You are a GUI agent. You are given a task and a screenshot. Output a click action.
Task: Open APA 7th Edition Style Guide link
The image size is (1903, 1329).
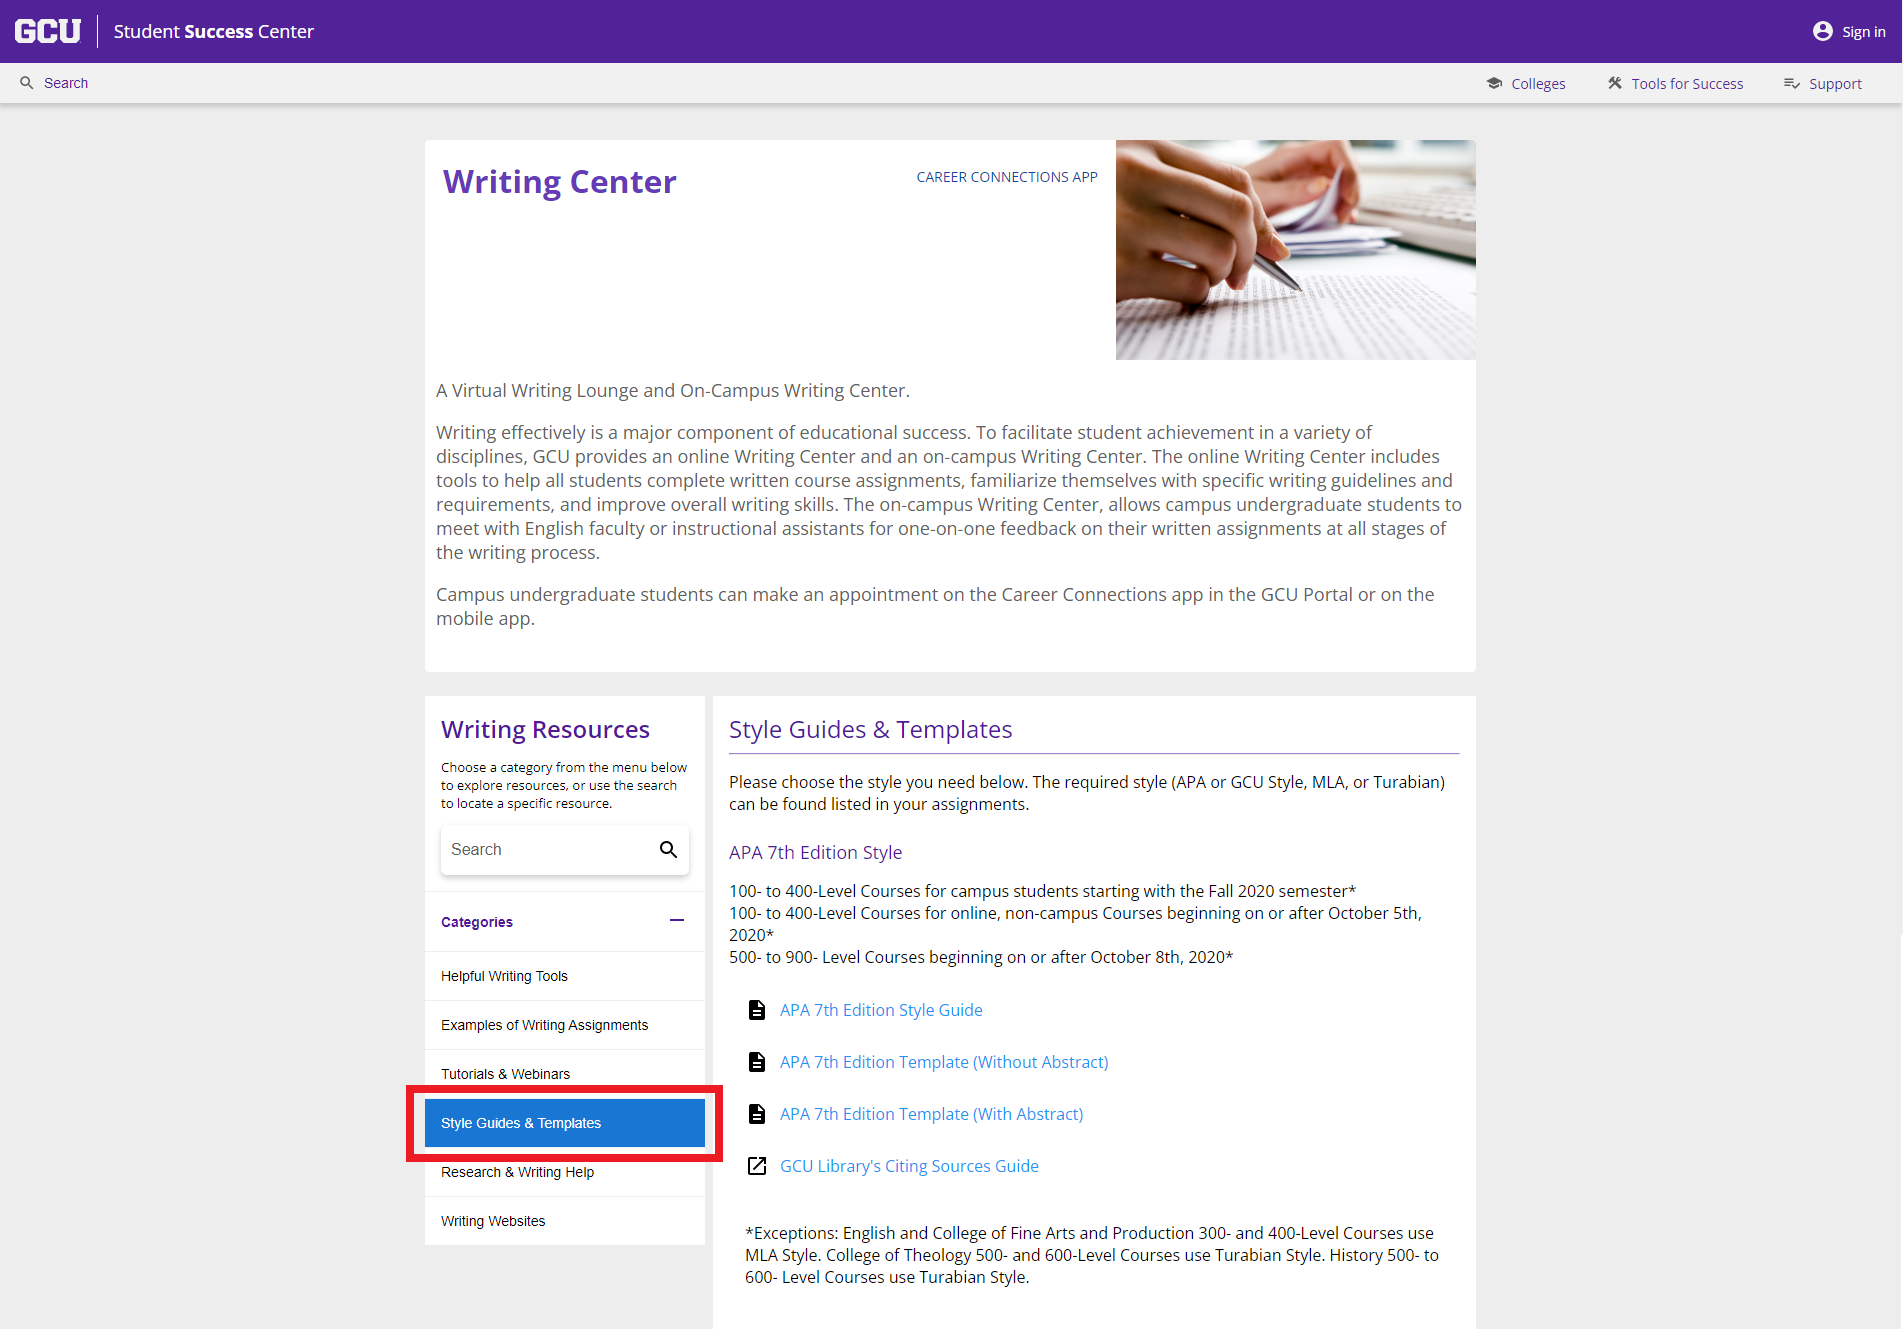[x=881, y=1010]
